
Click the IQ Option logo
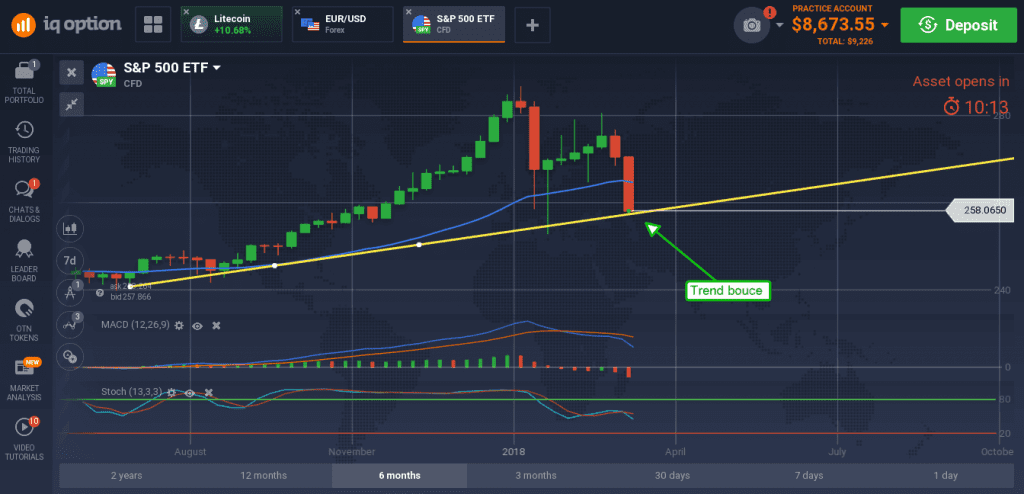pos(67,25)
